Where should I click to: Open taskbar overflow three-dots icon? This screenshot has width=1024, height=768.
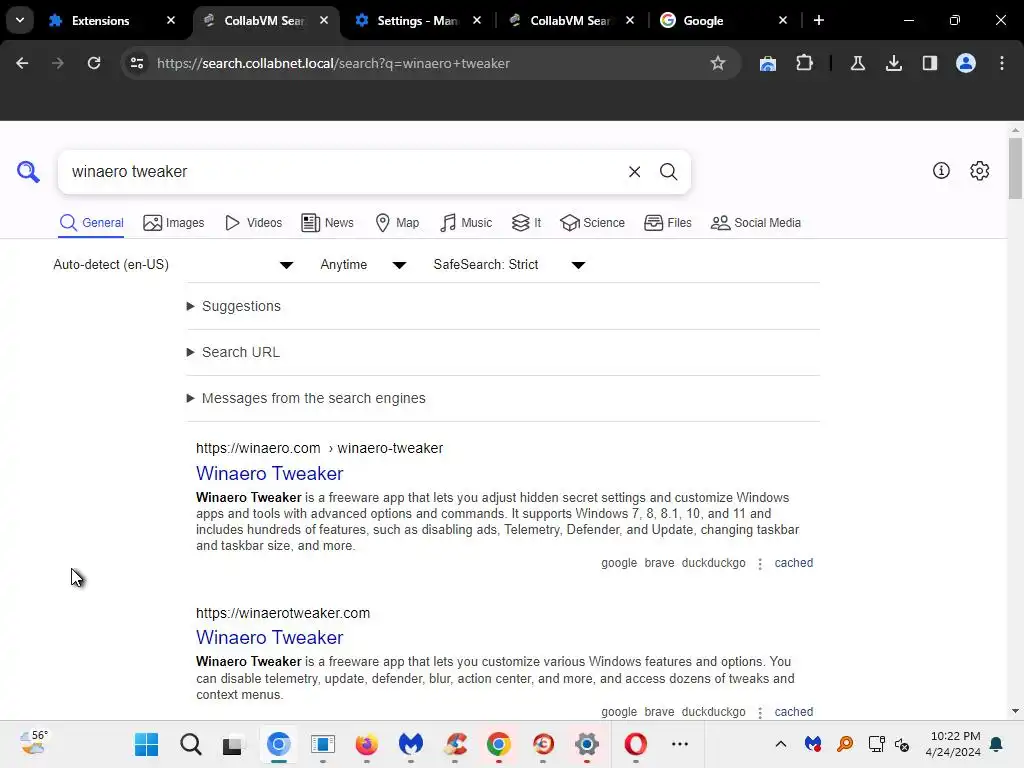[680, 744]
